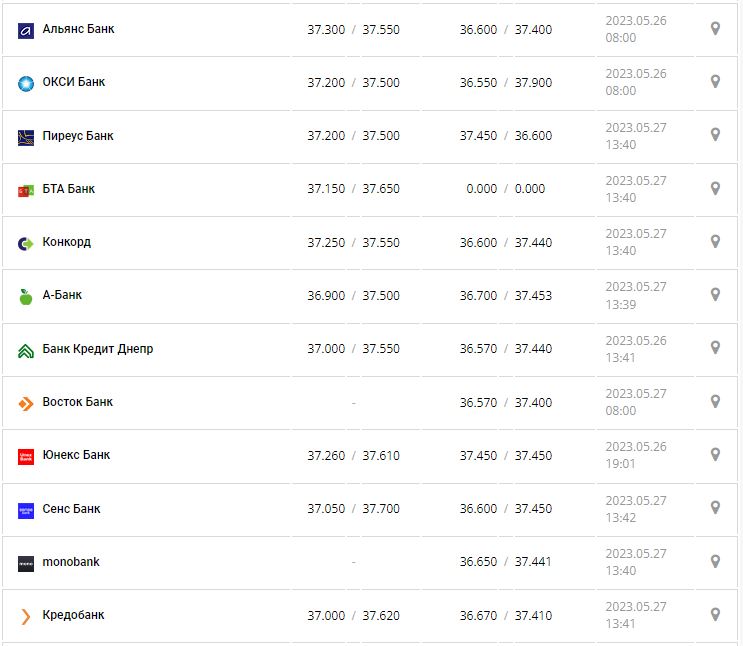This screenshot has width=743, height=646.
Task: Open the Пиреус Банк name link
Action: click(78, 136)
